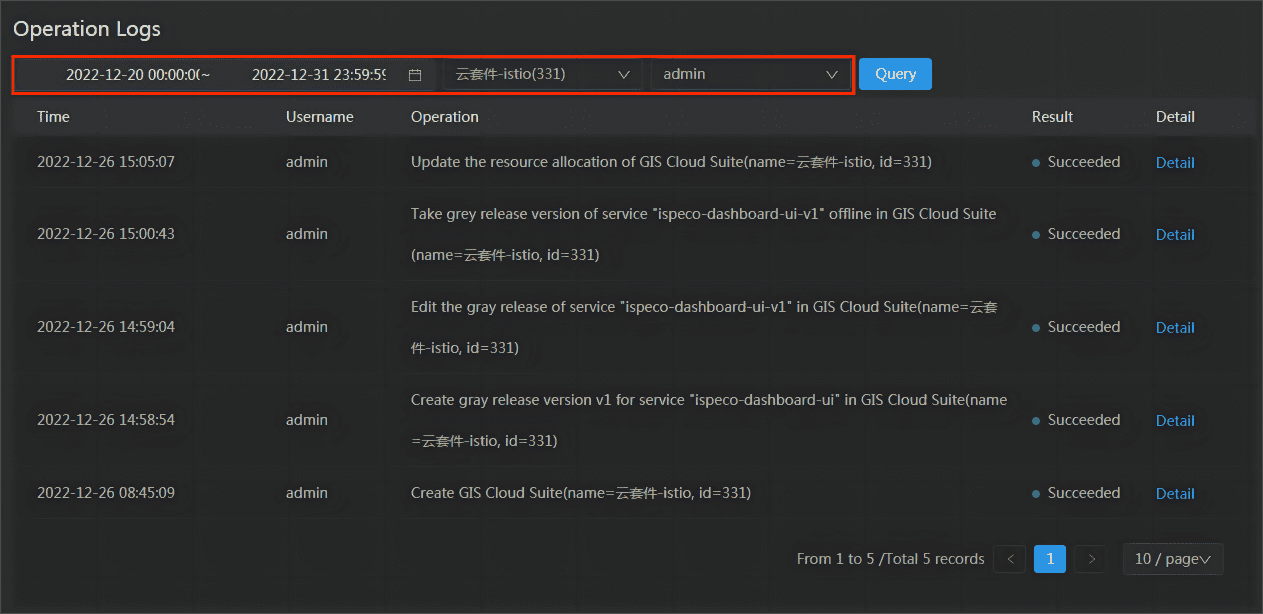
Task: Click the 'Create gray release version v1' operation text
Action: (x=709, y=420)
